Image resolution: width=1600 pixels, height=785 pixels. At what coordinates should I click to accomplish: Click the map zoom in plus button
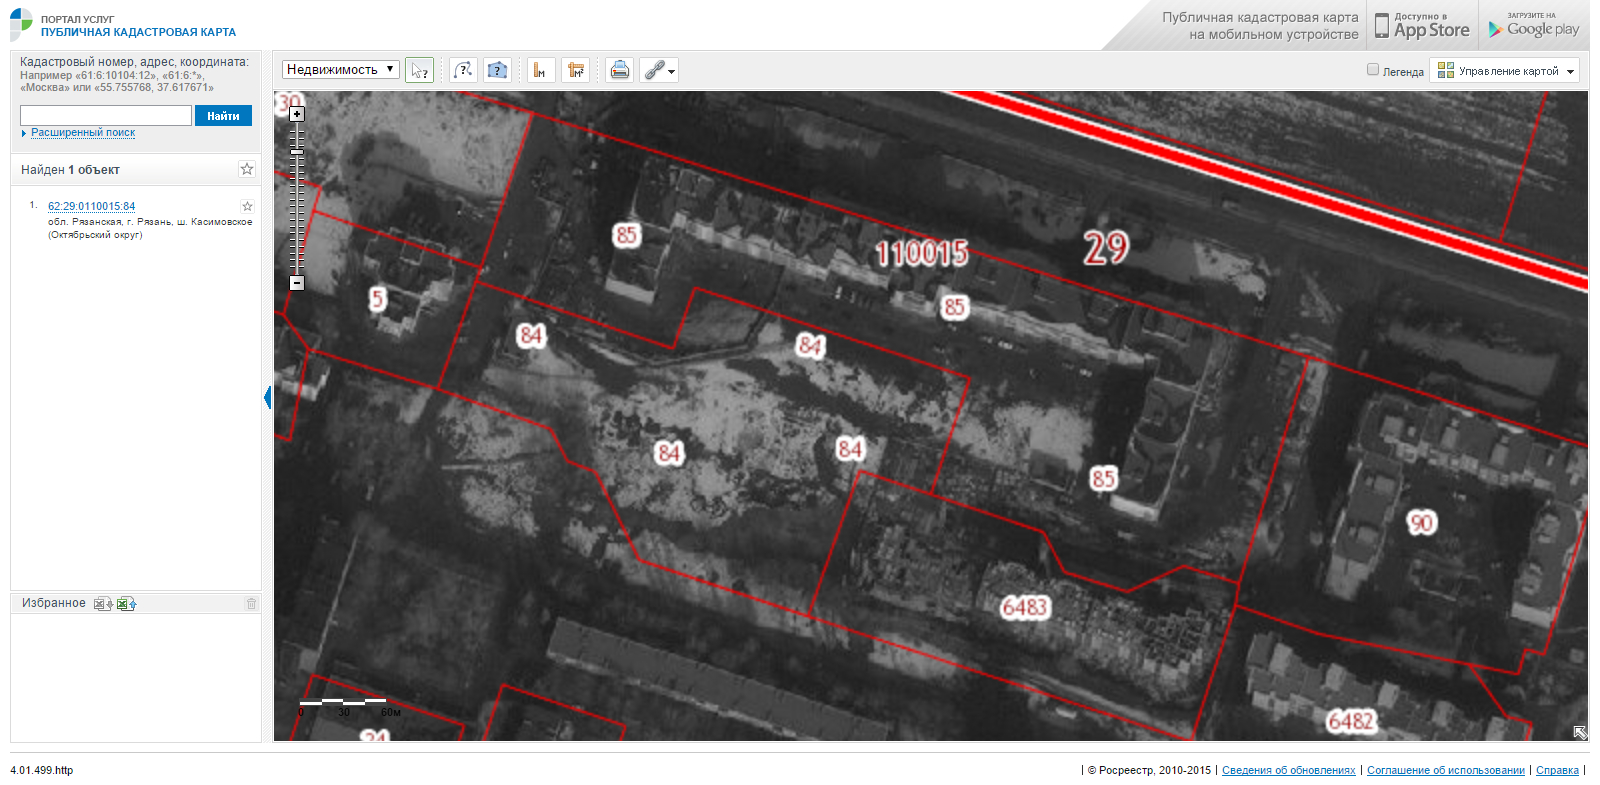(297, 114)
